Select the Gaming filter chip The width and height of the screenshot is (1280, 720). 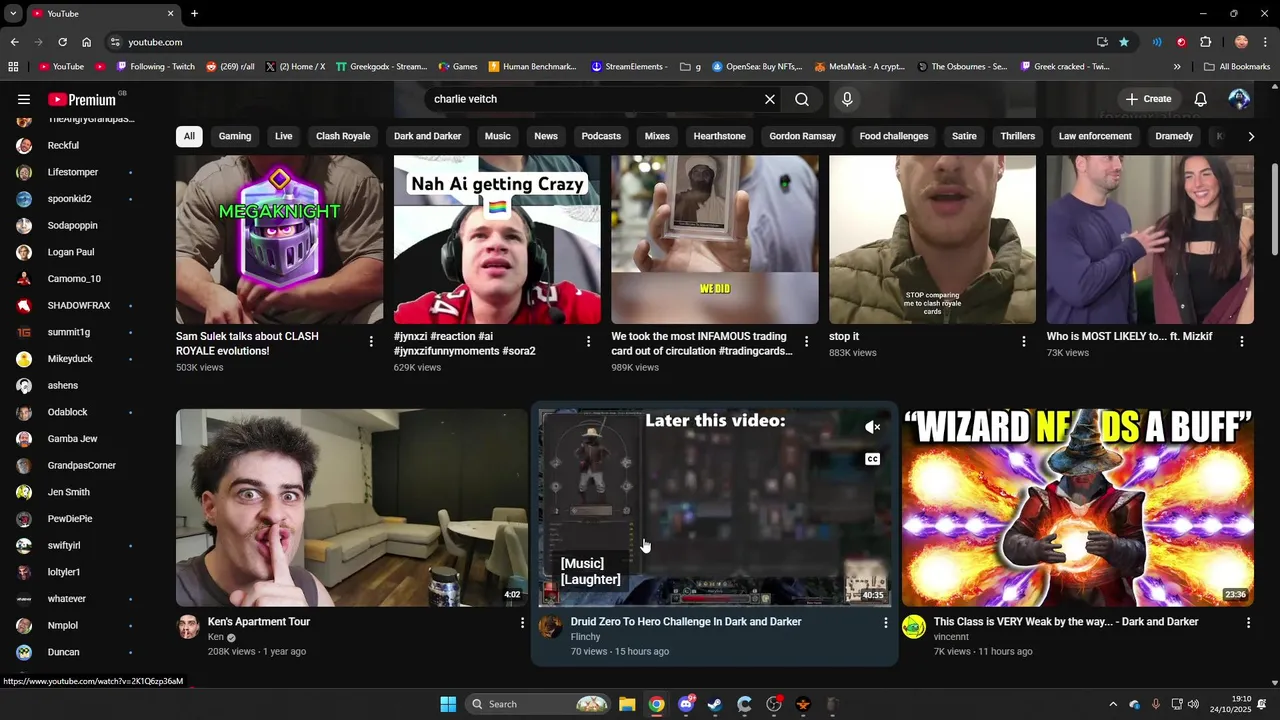(x=235, y=136)
